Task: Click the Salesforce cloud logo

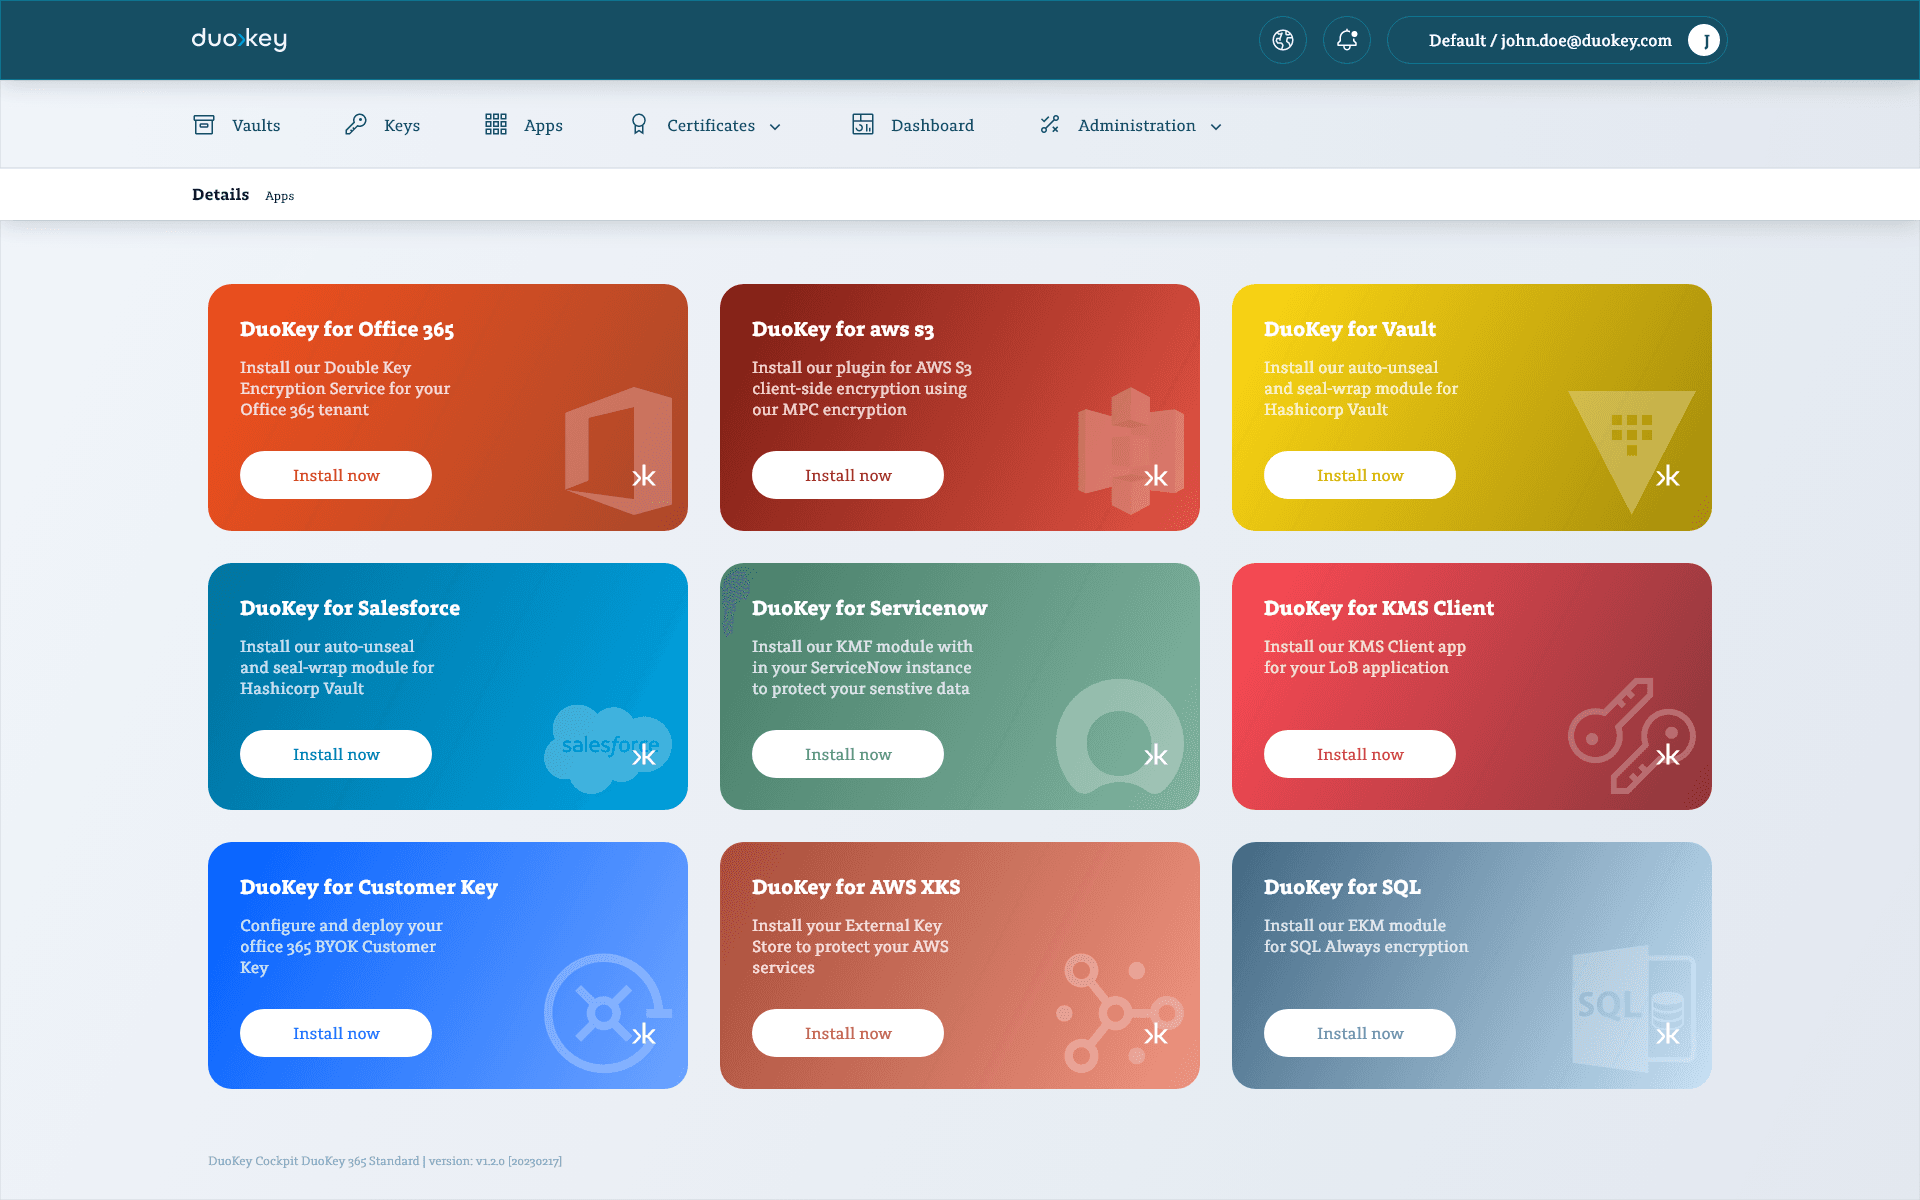Action: (x=608, y=748)
